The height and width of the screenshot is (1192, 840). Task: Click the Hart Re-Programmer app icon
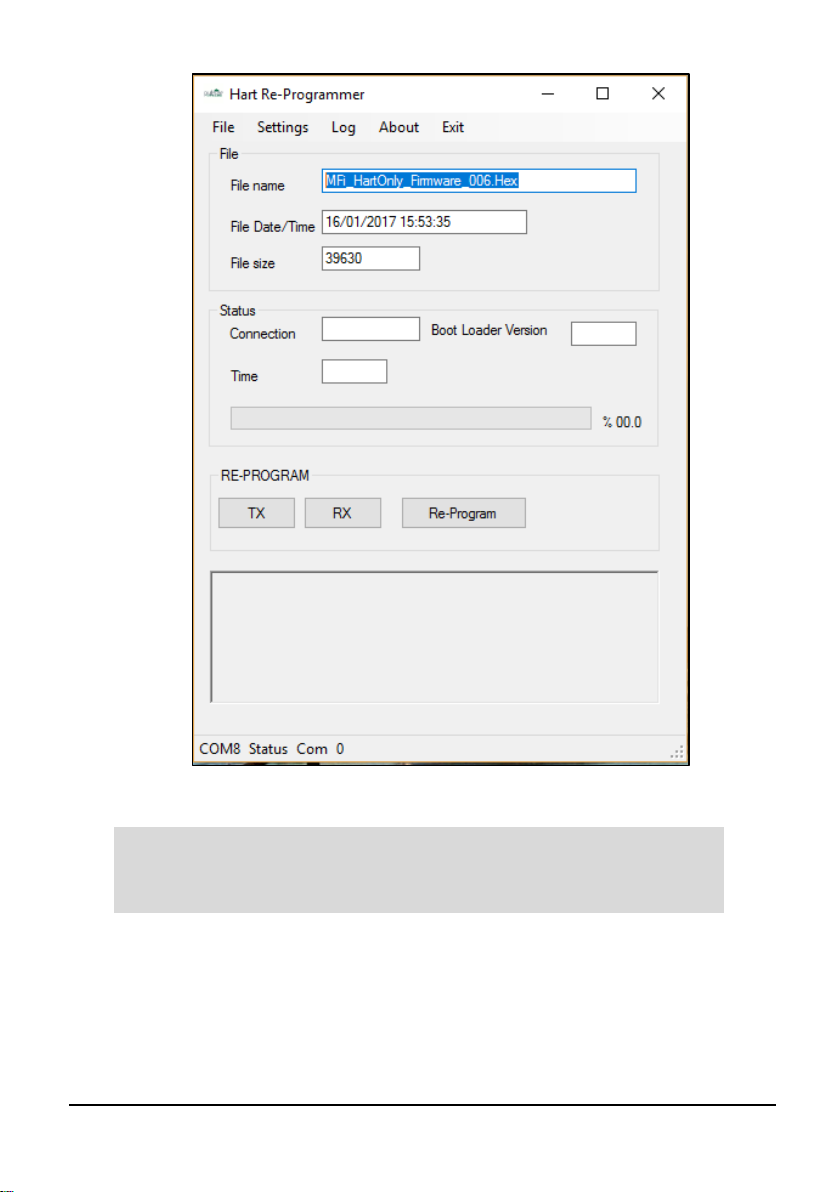[x=213, y=94]
